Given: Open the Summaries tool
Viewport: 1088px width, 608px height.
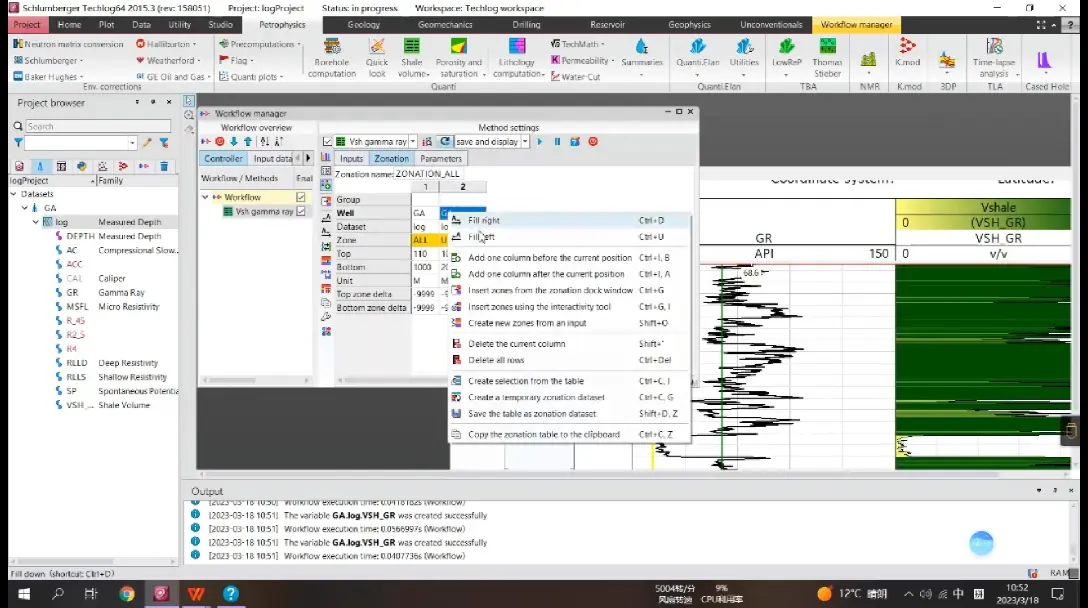Looking at the screenshot, I should (x=642, y=53).
